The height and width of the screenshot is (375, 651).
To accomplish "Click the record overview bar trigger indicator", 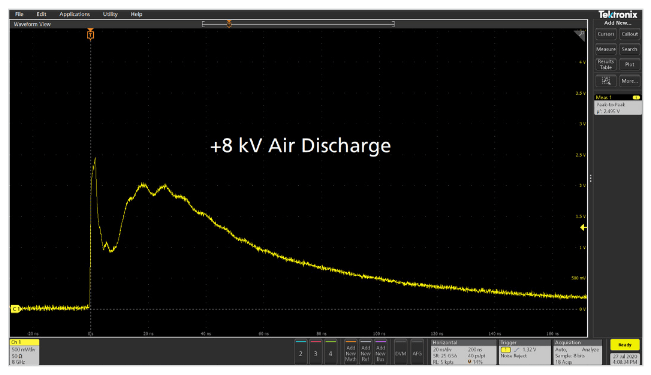I will (x=229, y=24).
